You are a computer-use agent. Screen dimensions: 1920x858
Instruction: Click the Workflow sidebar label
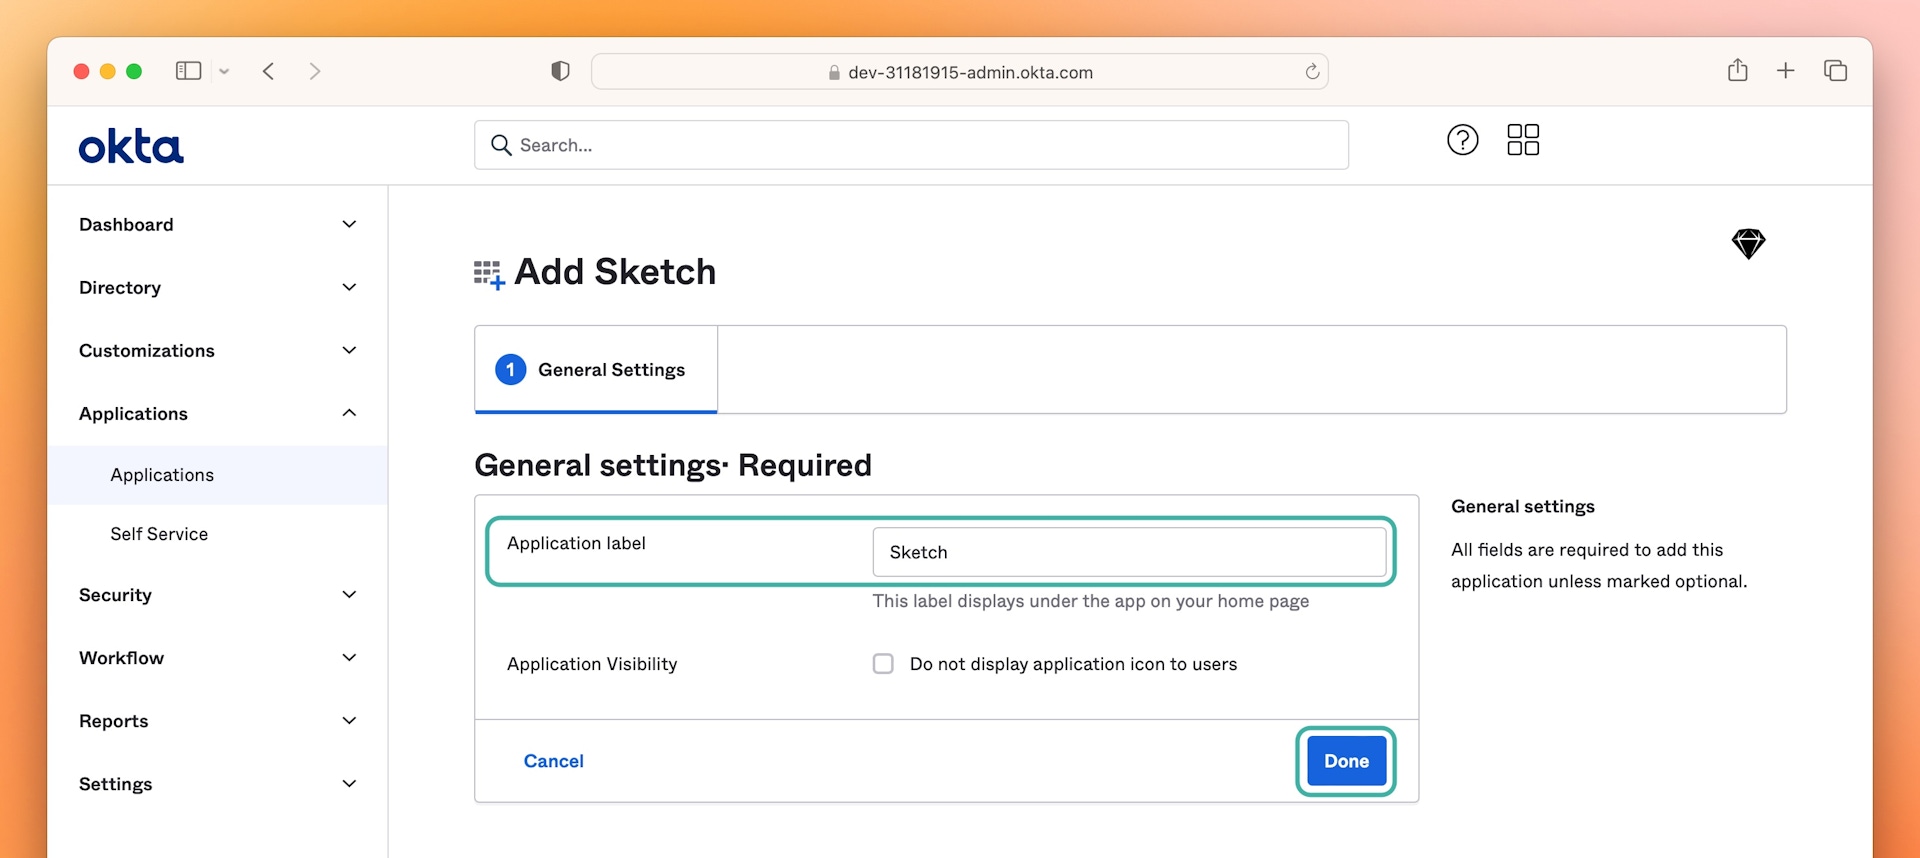click(x=121, y=658)
